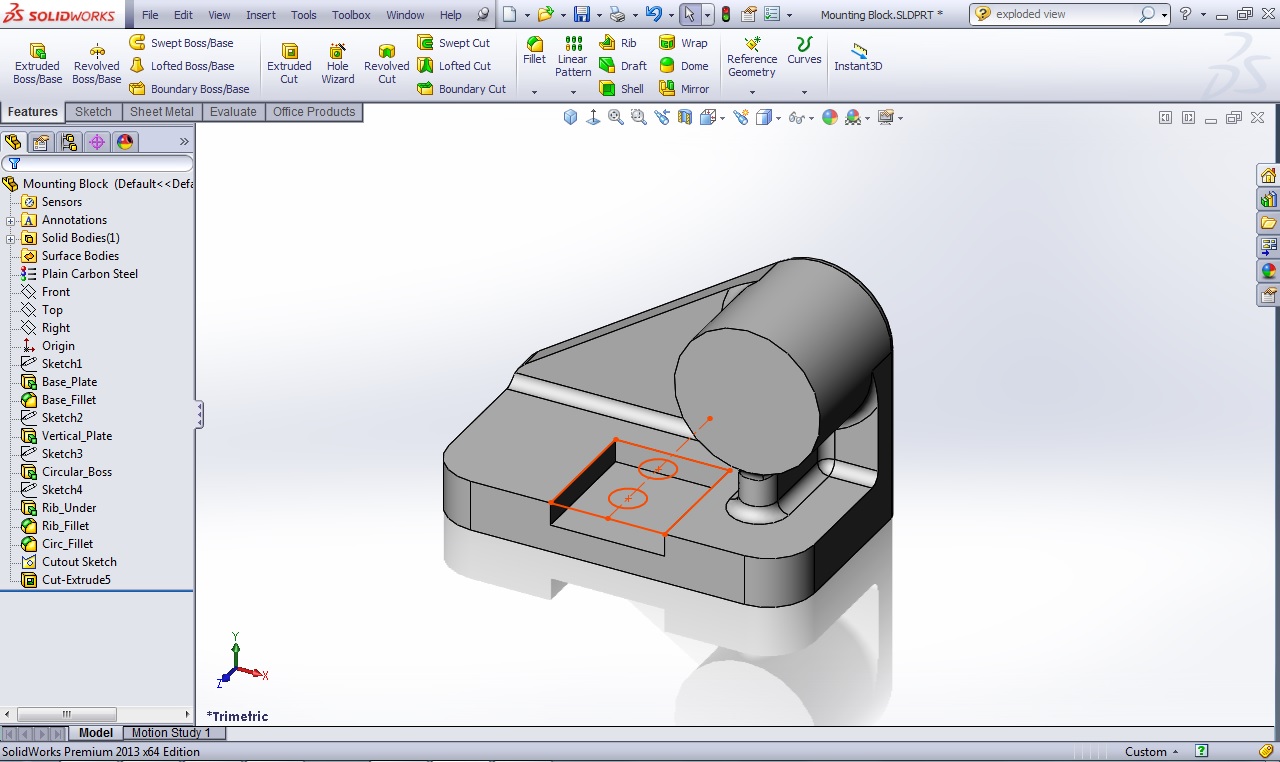Switch to the Sketch tab

click(x=93, y=112)
